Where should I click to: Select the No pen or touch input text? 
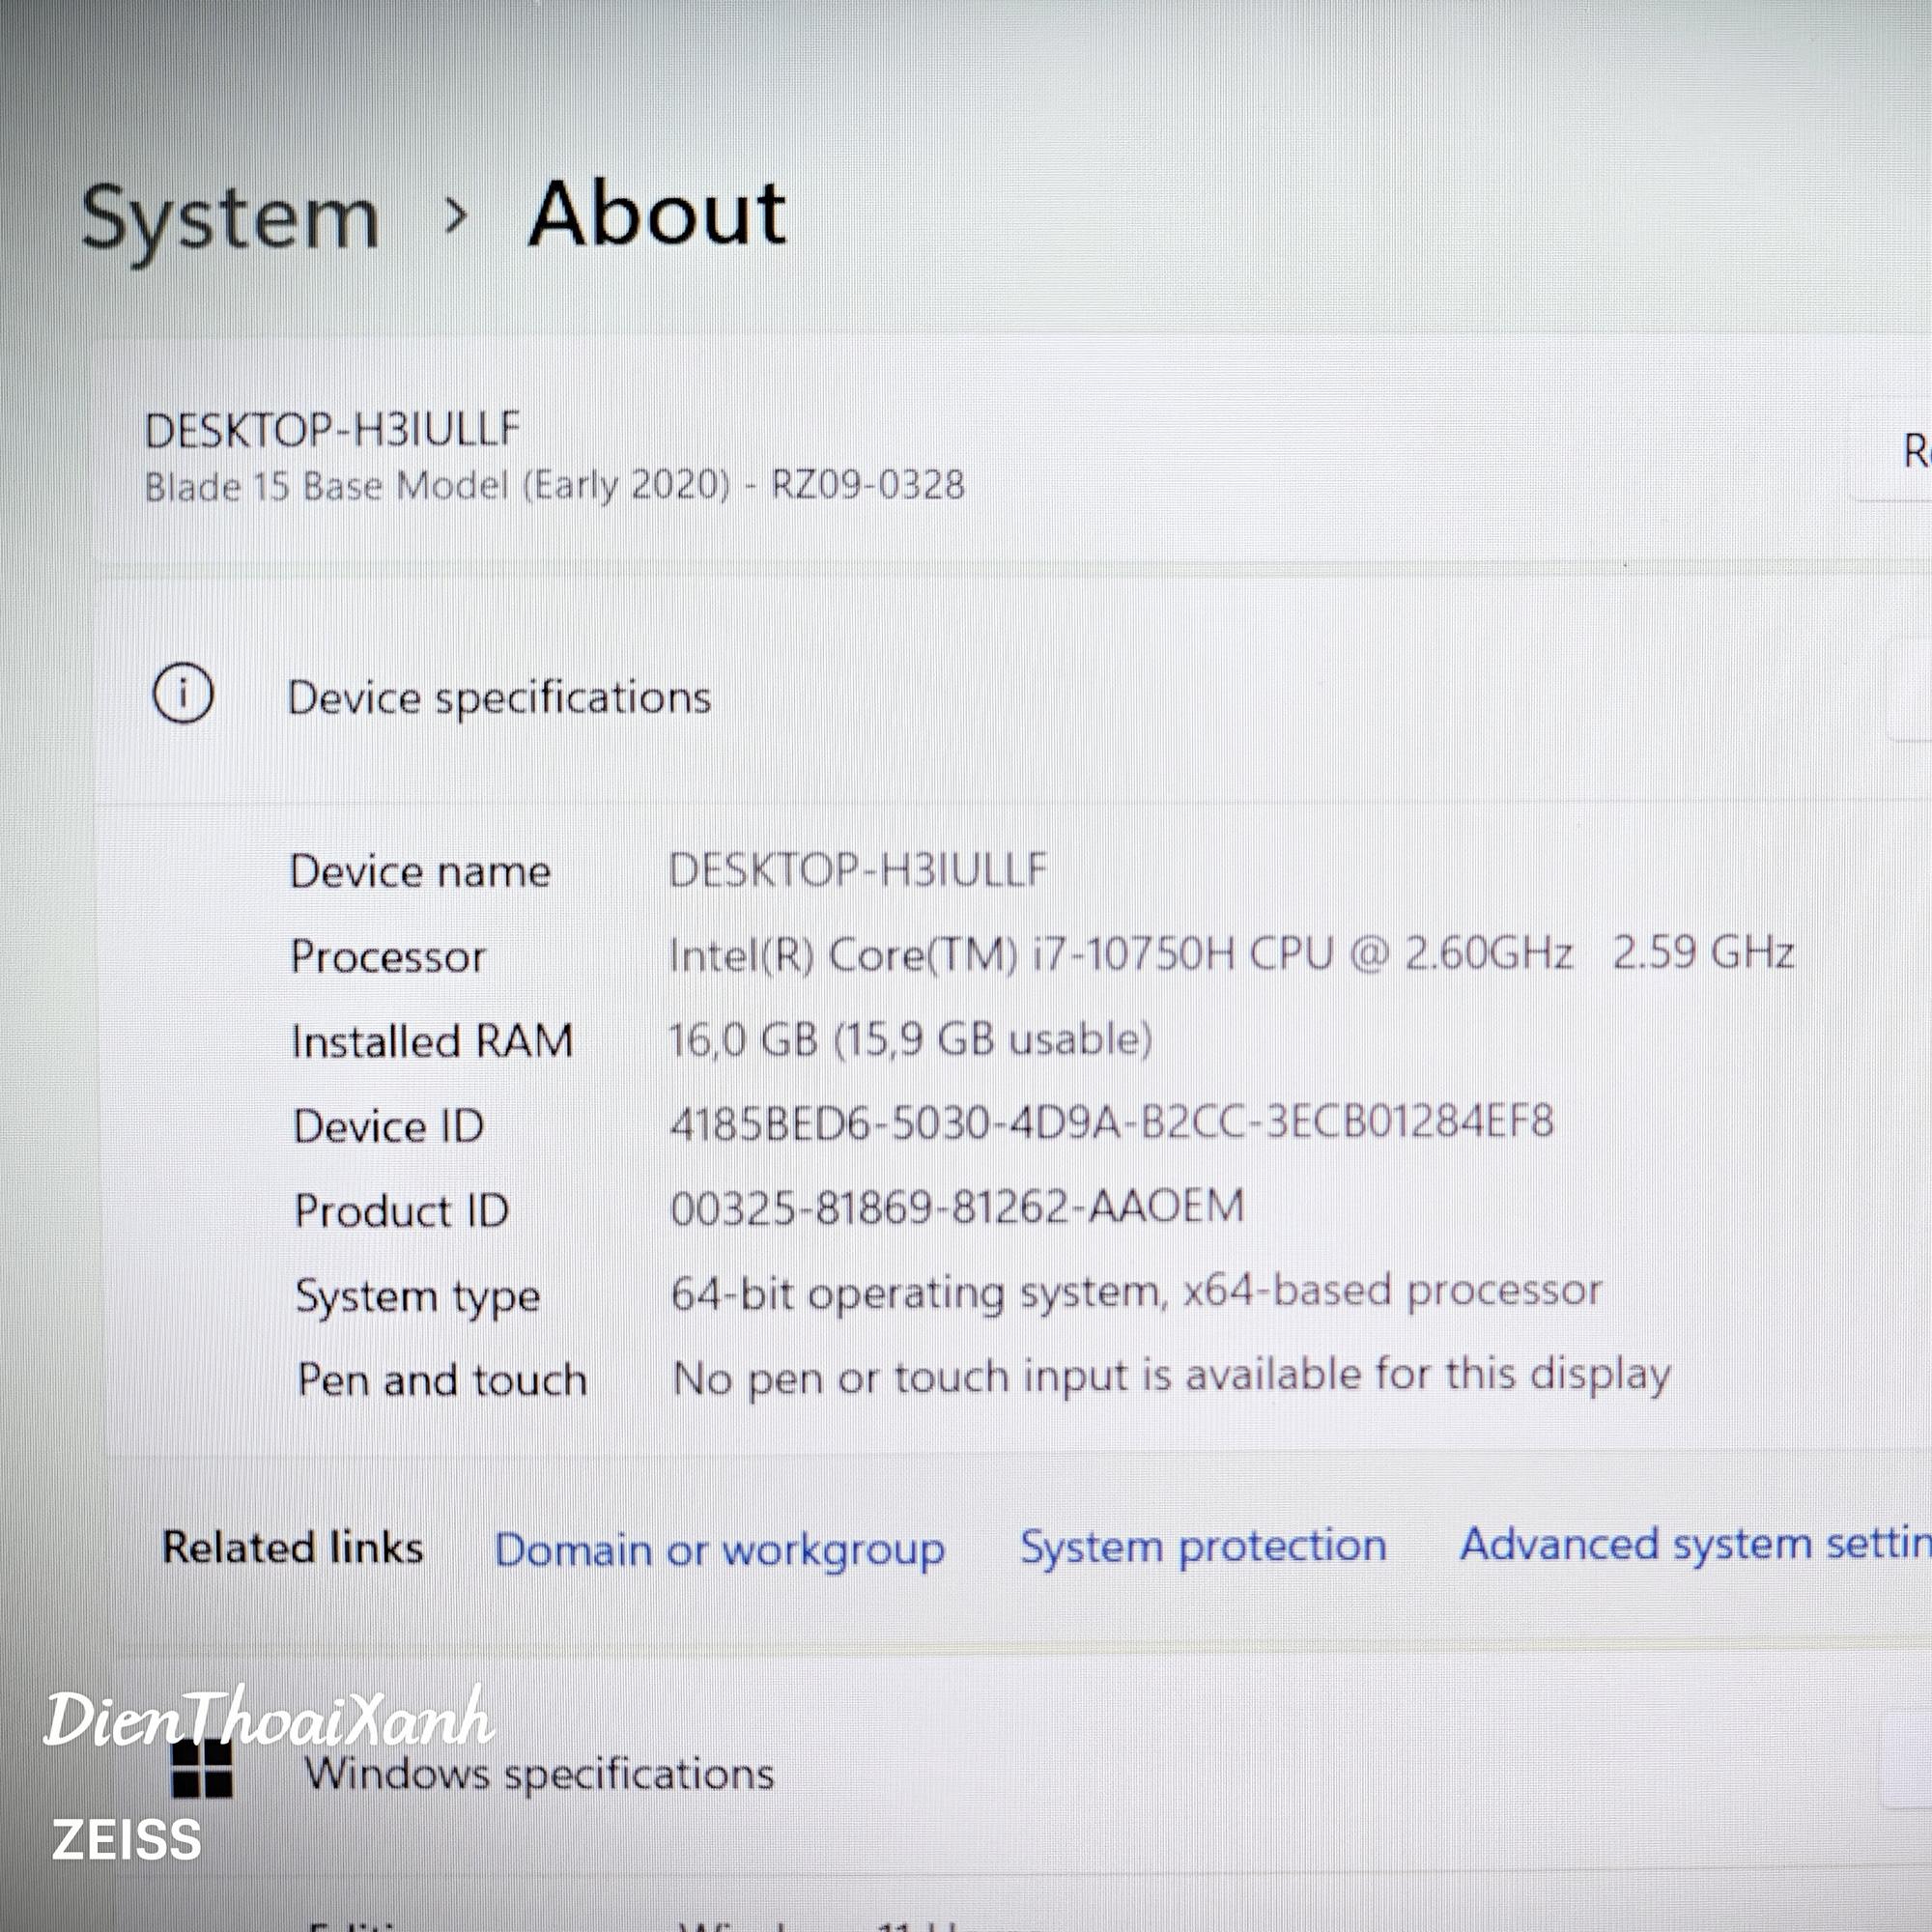[x=1171, y=1377]
